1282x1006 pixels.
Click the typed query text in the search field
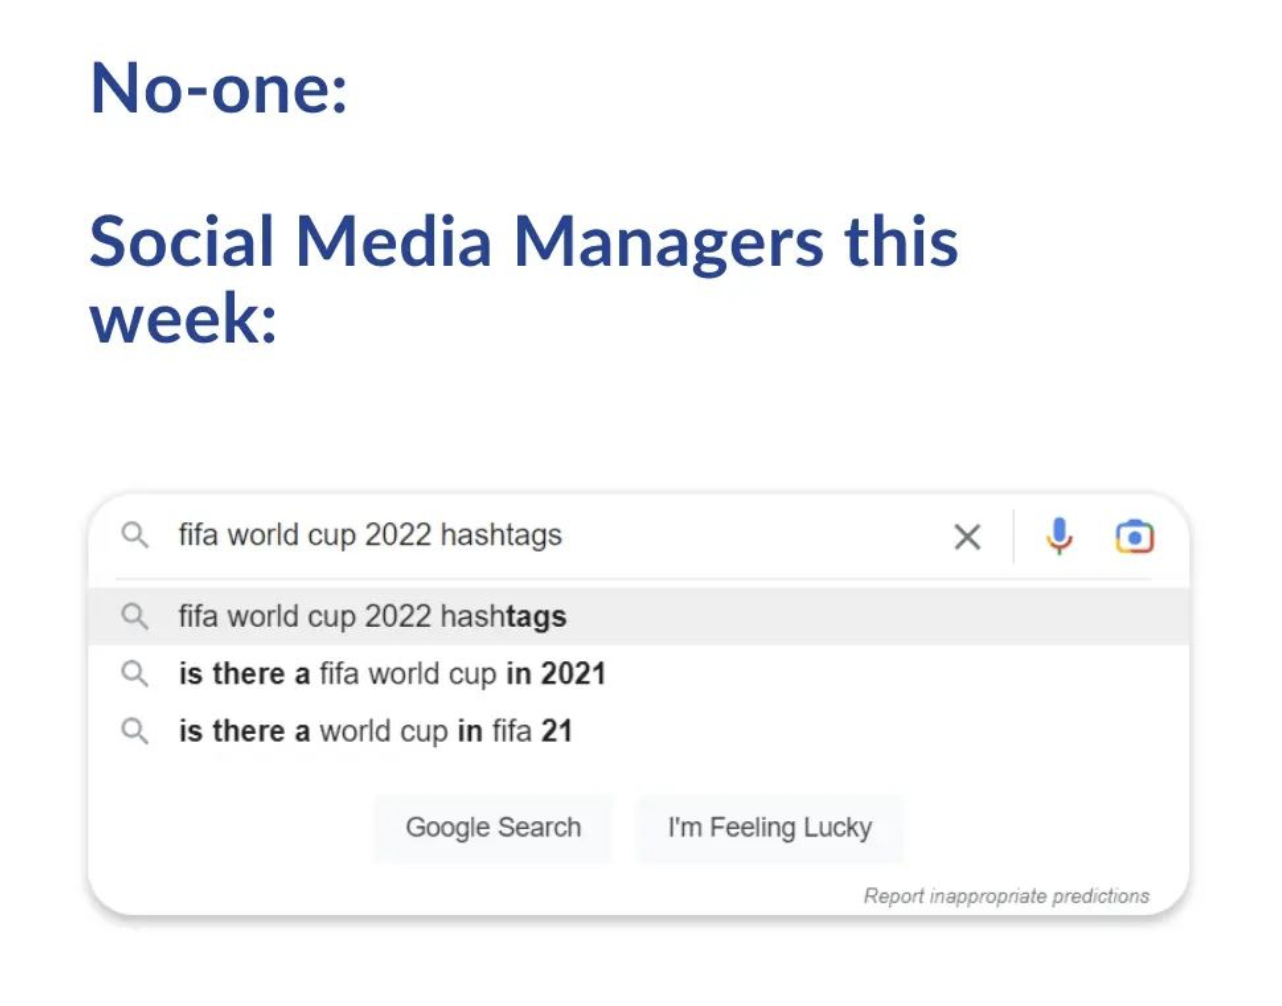(x=370, y=535)
